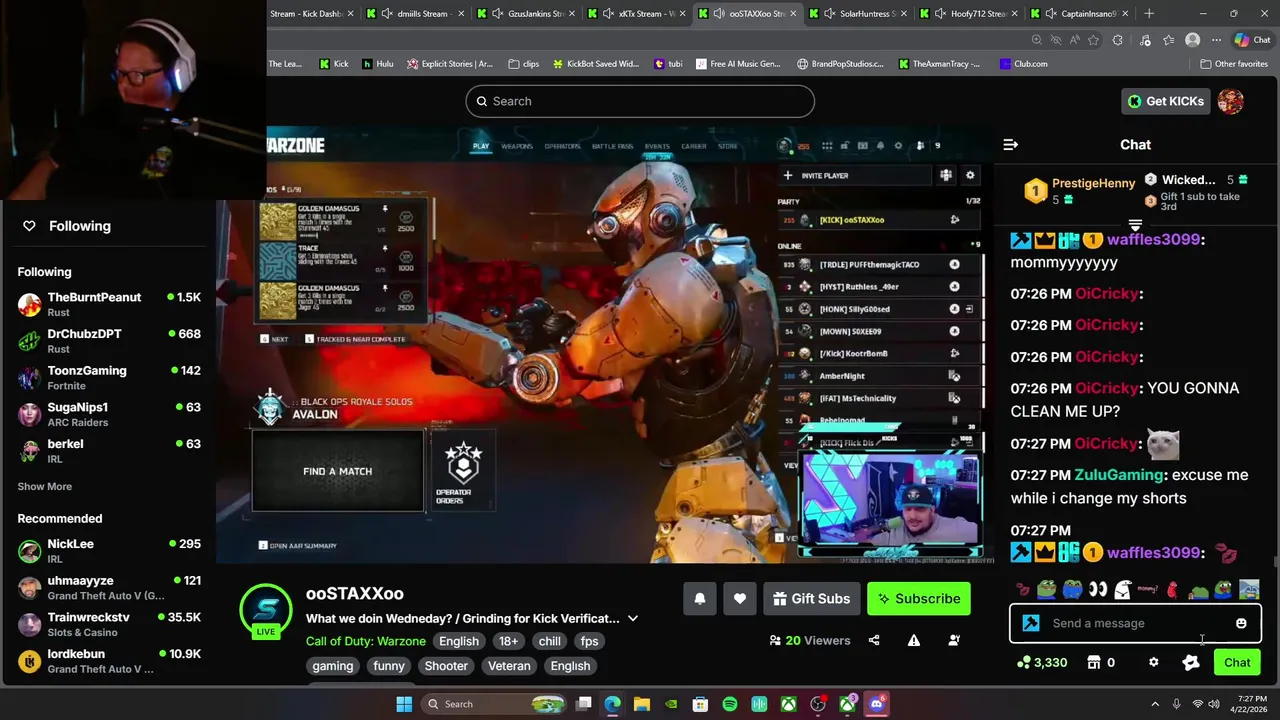Open the chat emote picker smiley
The width and height of the screenshot is (1280, 720).
tap(1241, 624)
